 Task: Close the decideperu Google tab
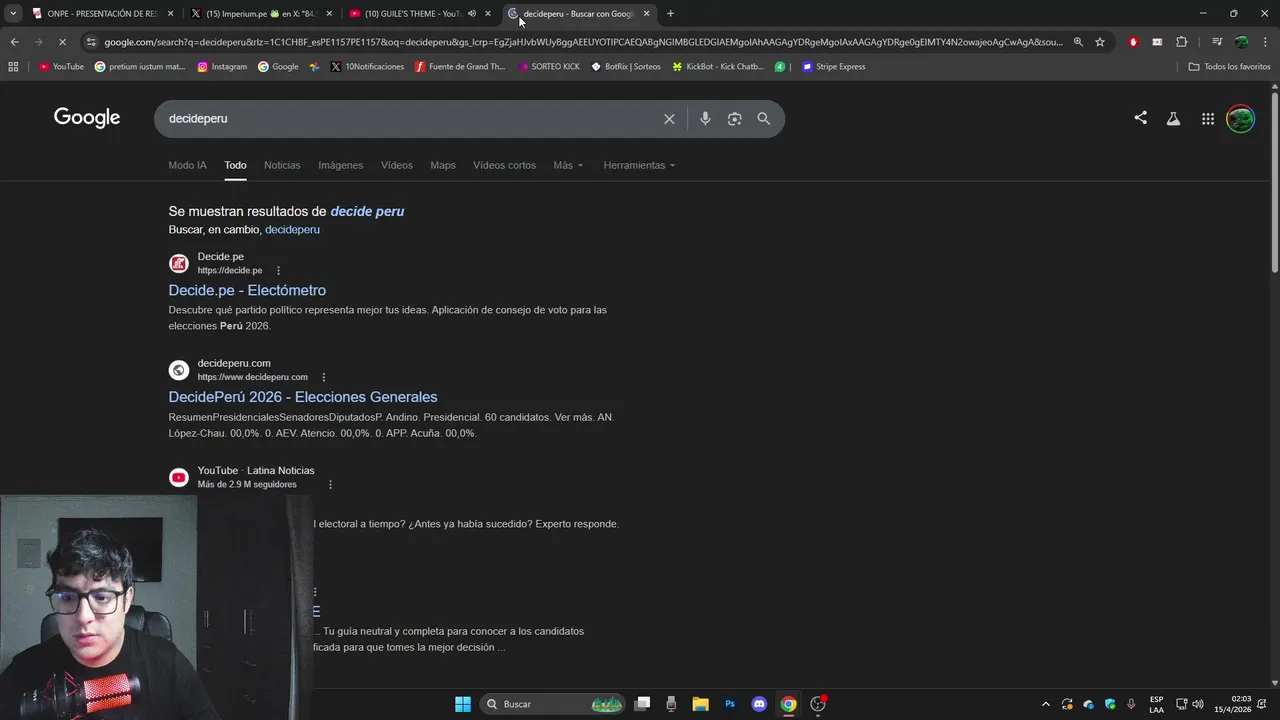coord(647,14)
